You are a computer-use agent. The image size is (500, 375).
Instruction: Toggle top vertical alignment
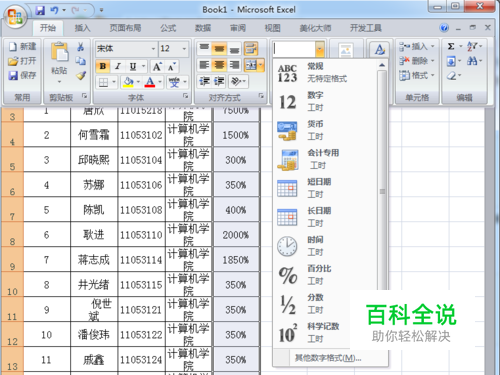[204, 49]
